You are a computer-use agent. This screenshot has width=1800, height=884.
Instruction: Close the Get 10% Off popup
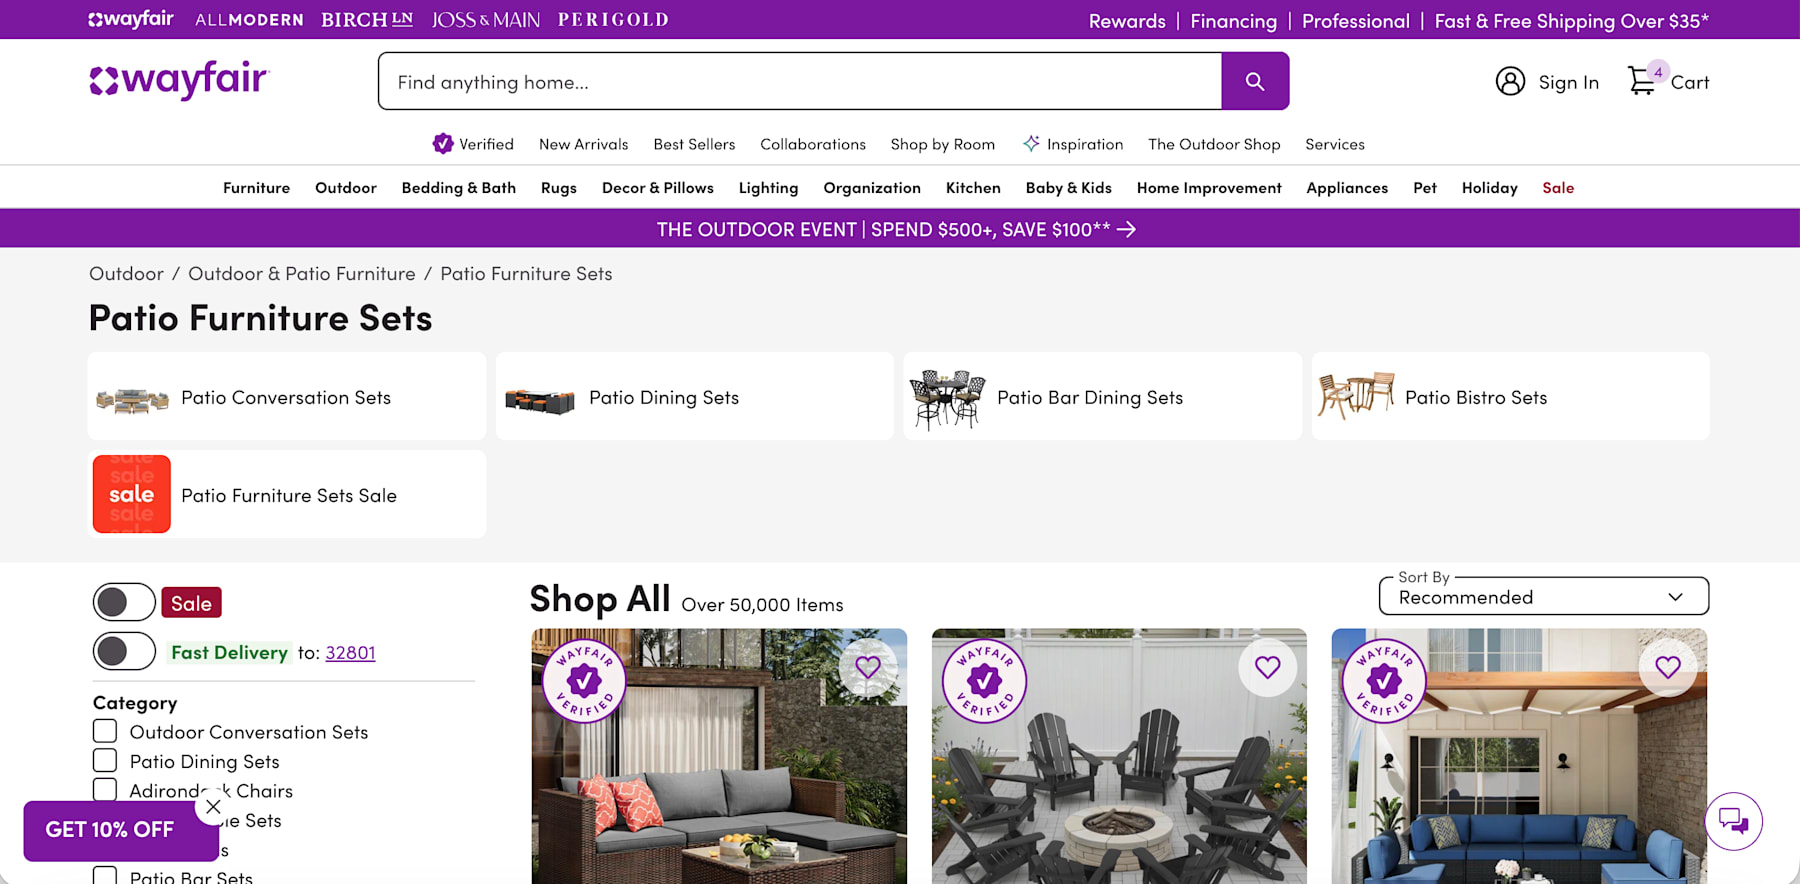click(x=213, y=807)
